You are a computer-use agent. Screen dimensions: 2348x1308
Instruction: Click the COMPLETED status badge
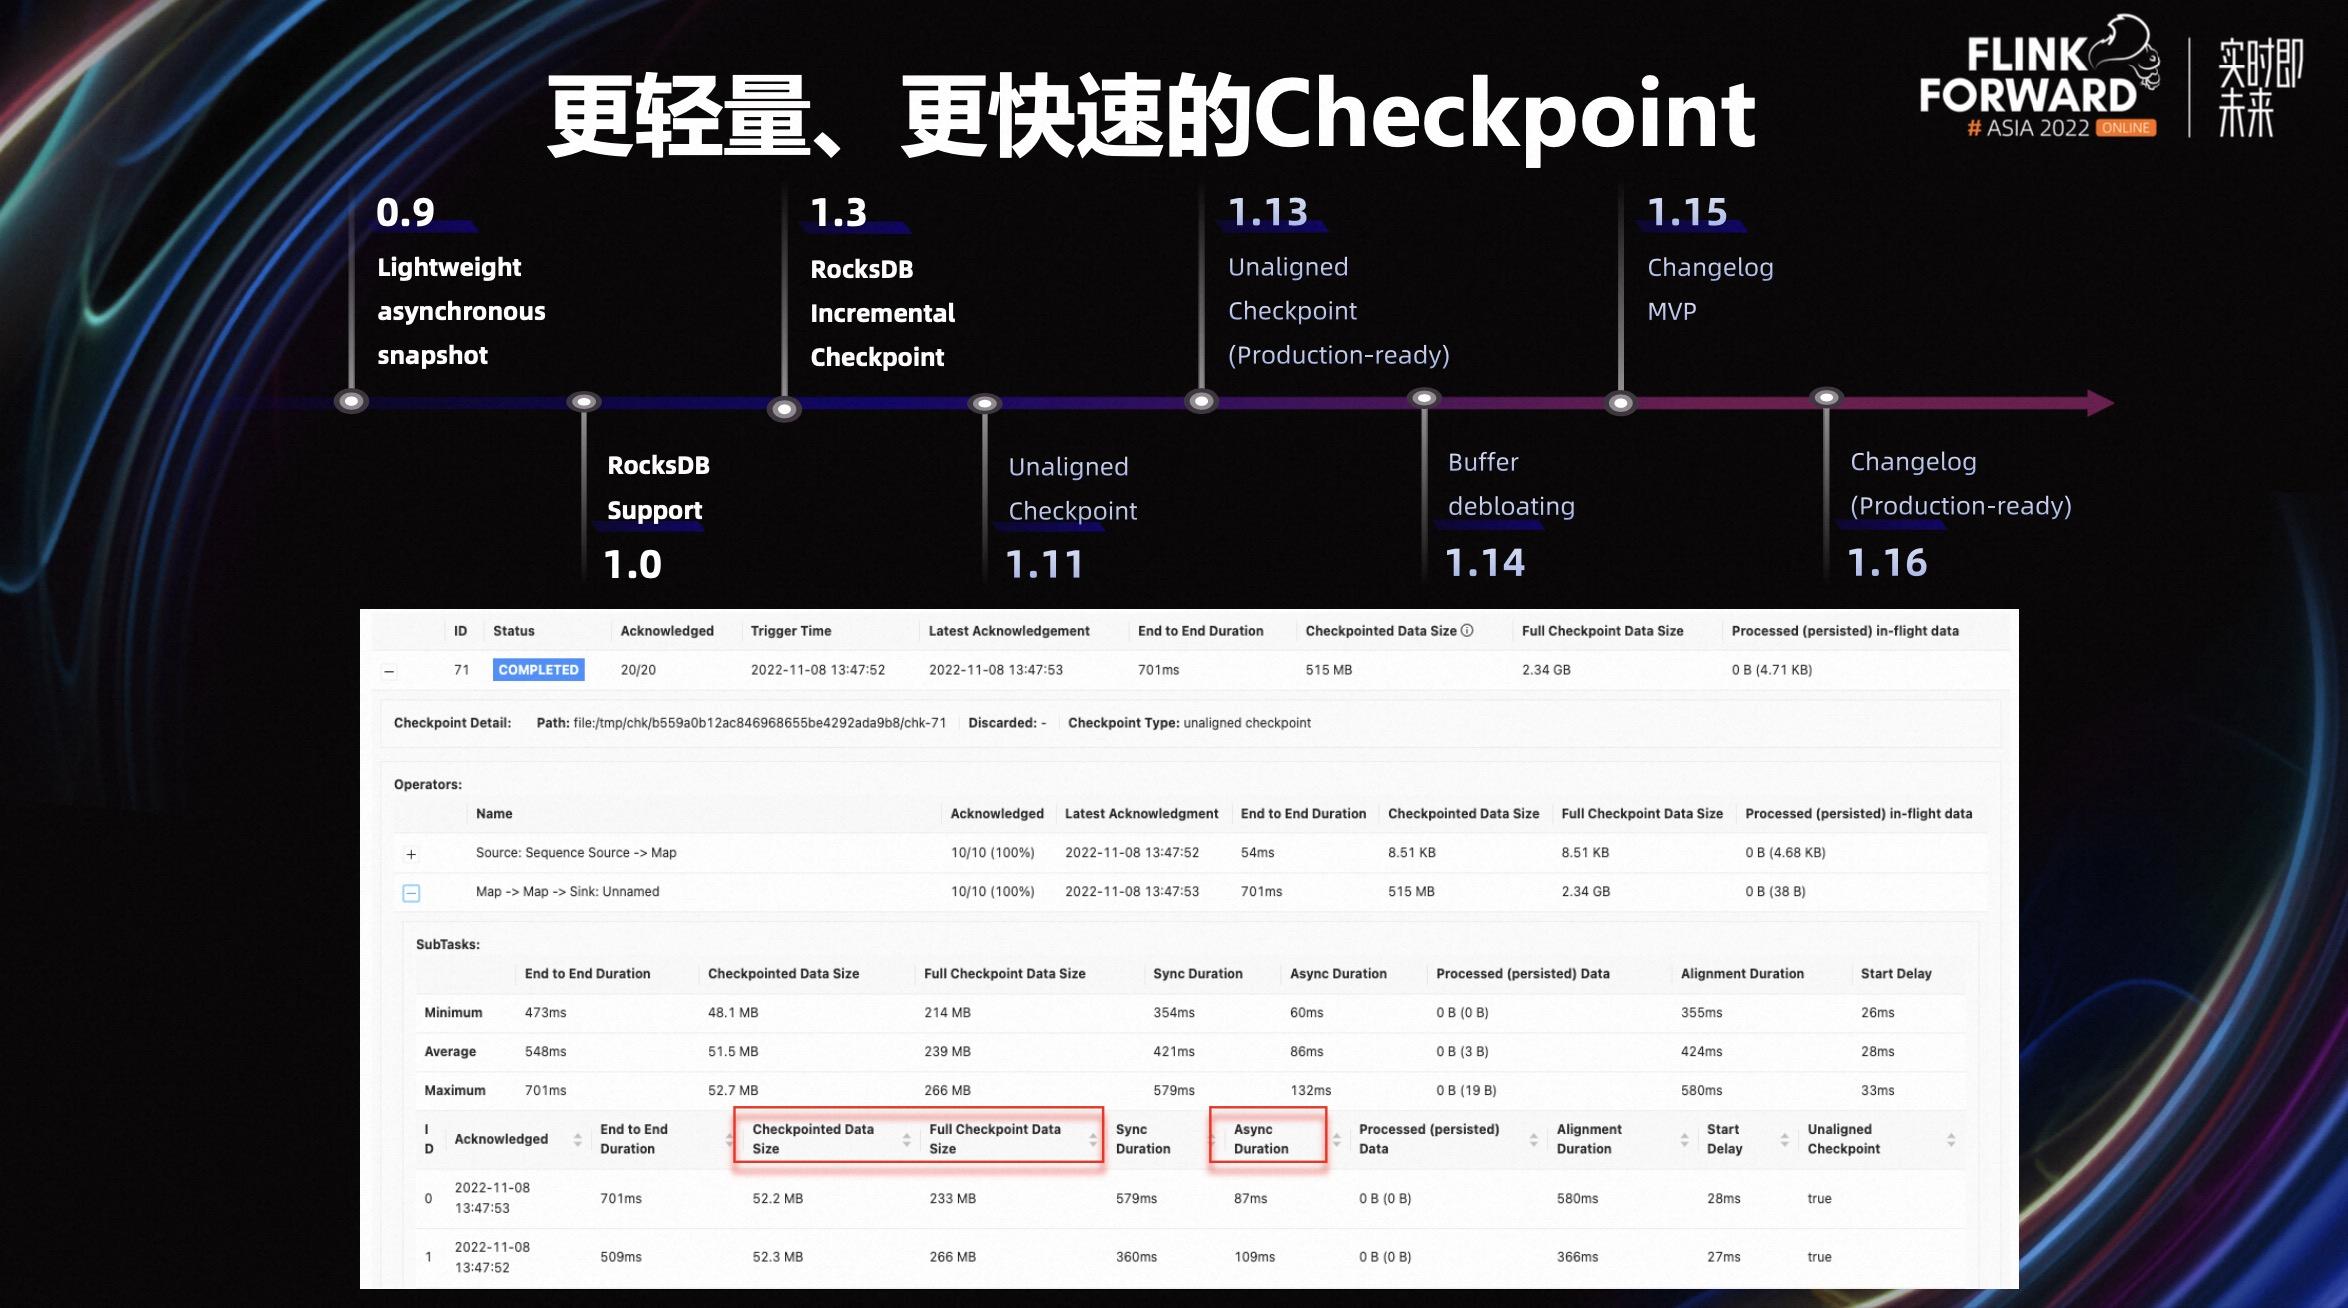coord(539,670)
